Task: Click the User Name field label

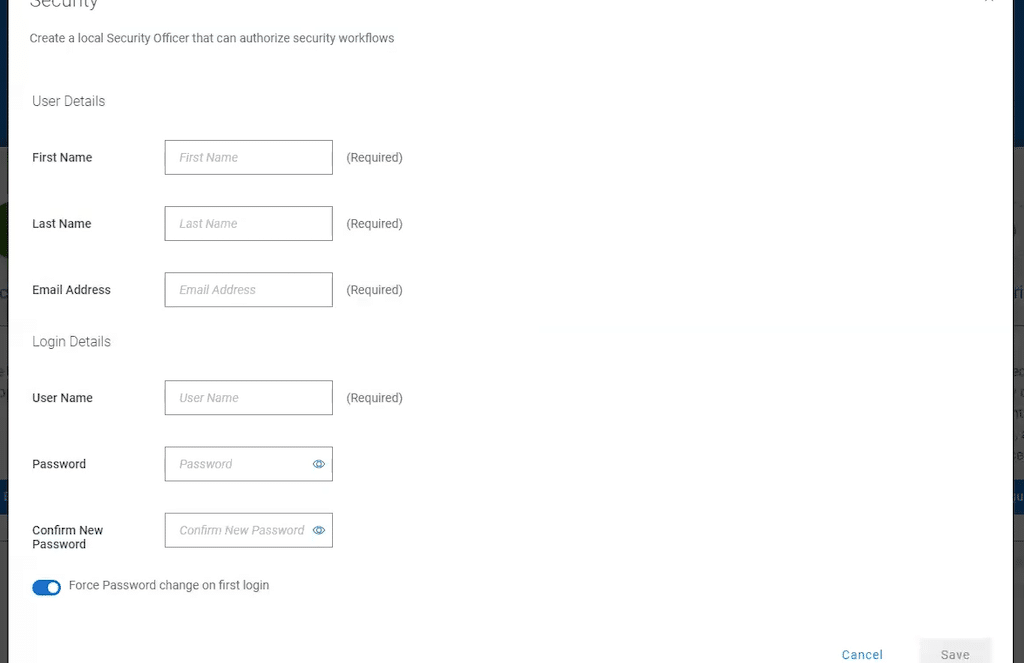Action: (62, 398)
